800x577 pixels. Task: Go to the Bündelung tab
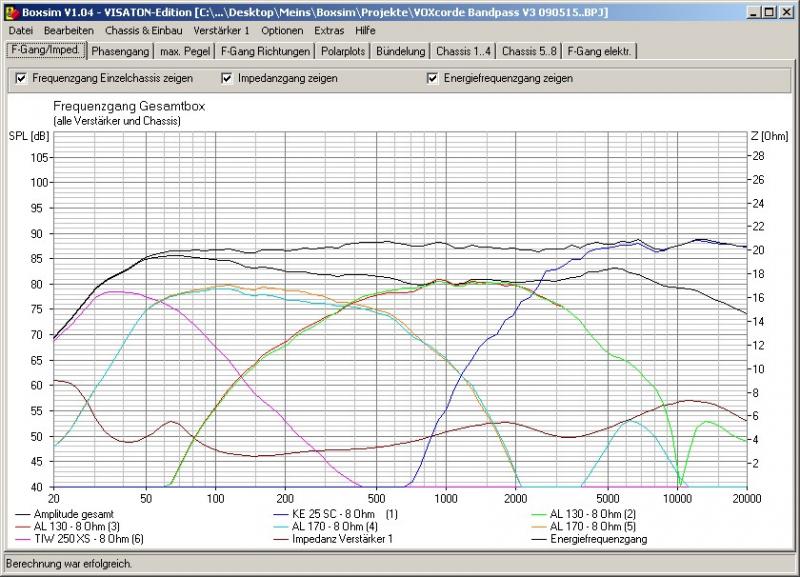pyautogui.click(x=401, y=51)
